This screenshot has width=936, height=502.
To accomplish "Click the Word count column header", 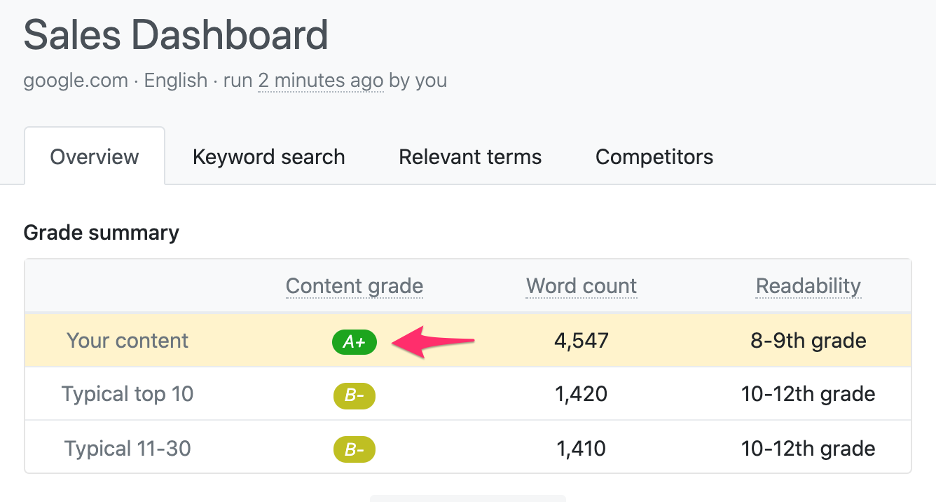I will pyautogui.click(x=581, y=286).
